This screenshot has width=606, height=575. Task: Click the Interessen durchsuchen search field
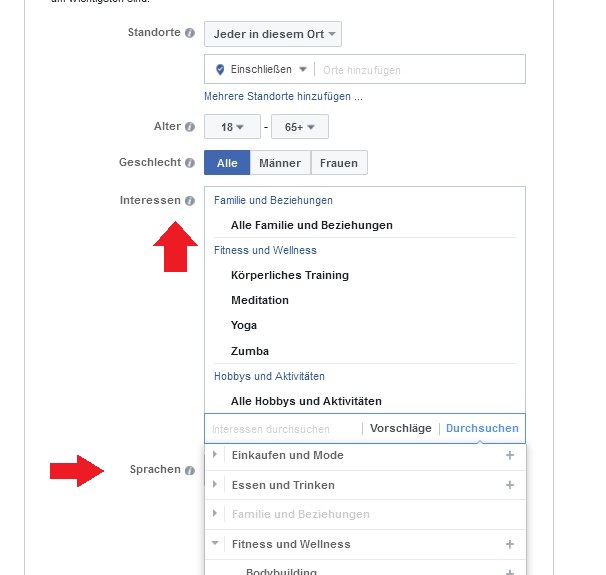coord(280,429)
